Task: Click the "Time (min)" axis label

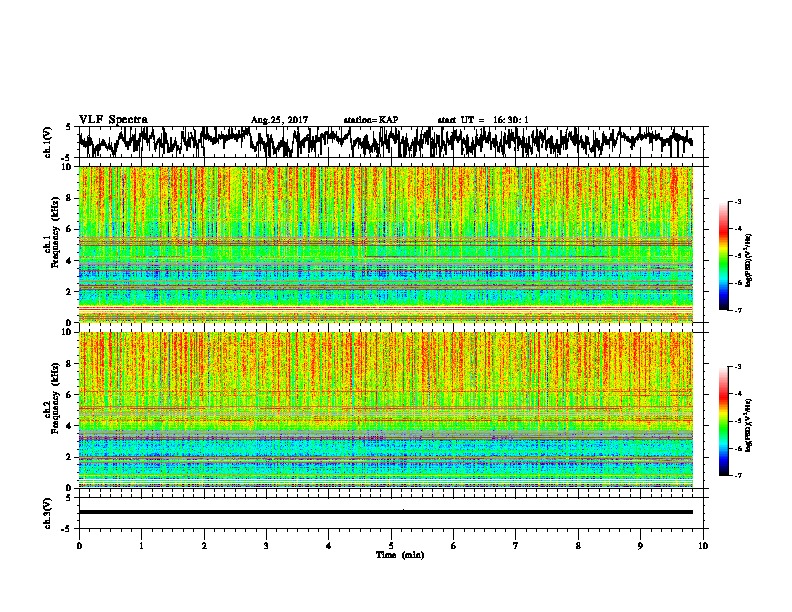Action: tap(400, 555)
